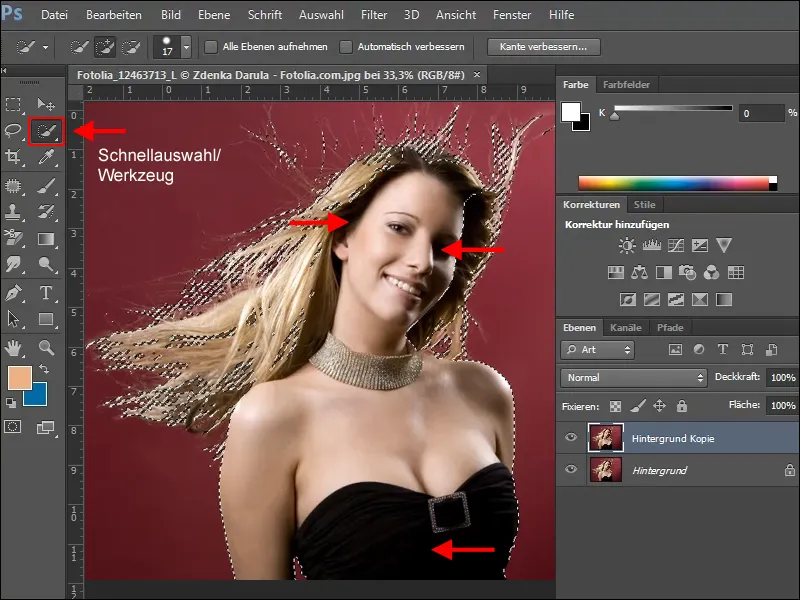800x600 pixels.
Task: Toggle lock image pixels
Action: [638, 406]
